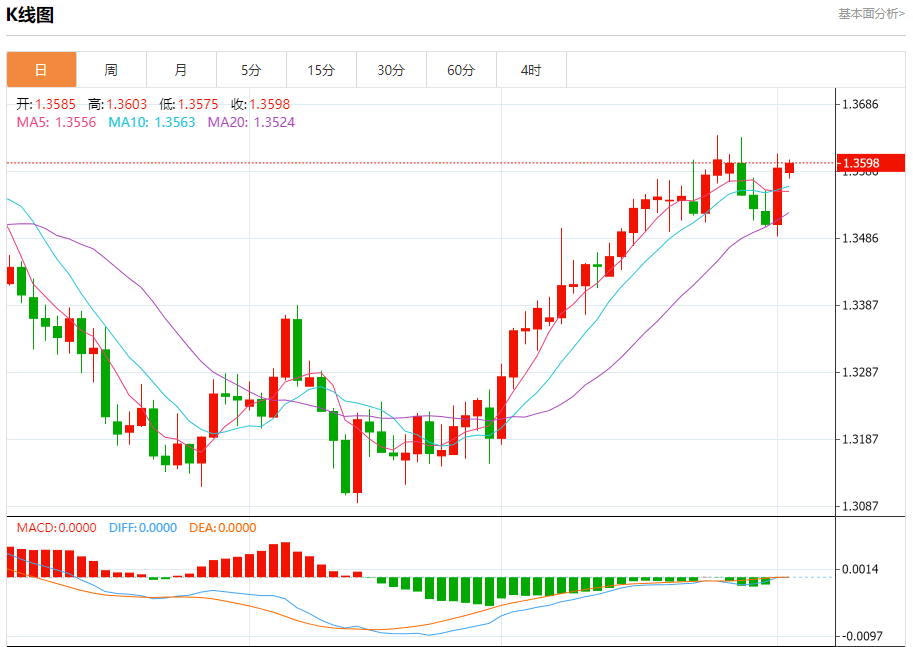Click the 1.3387 price axis label

[860, 305]
